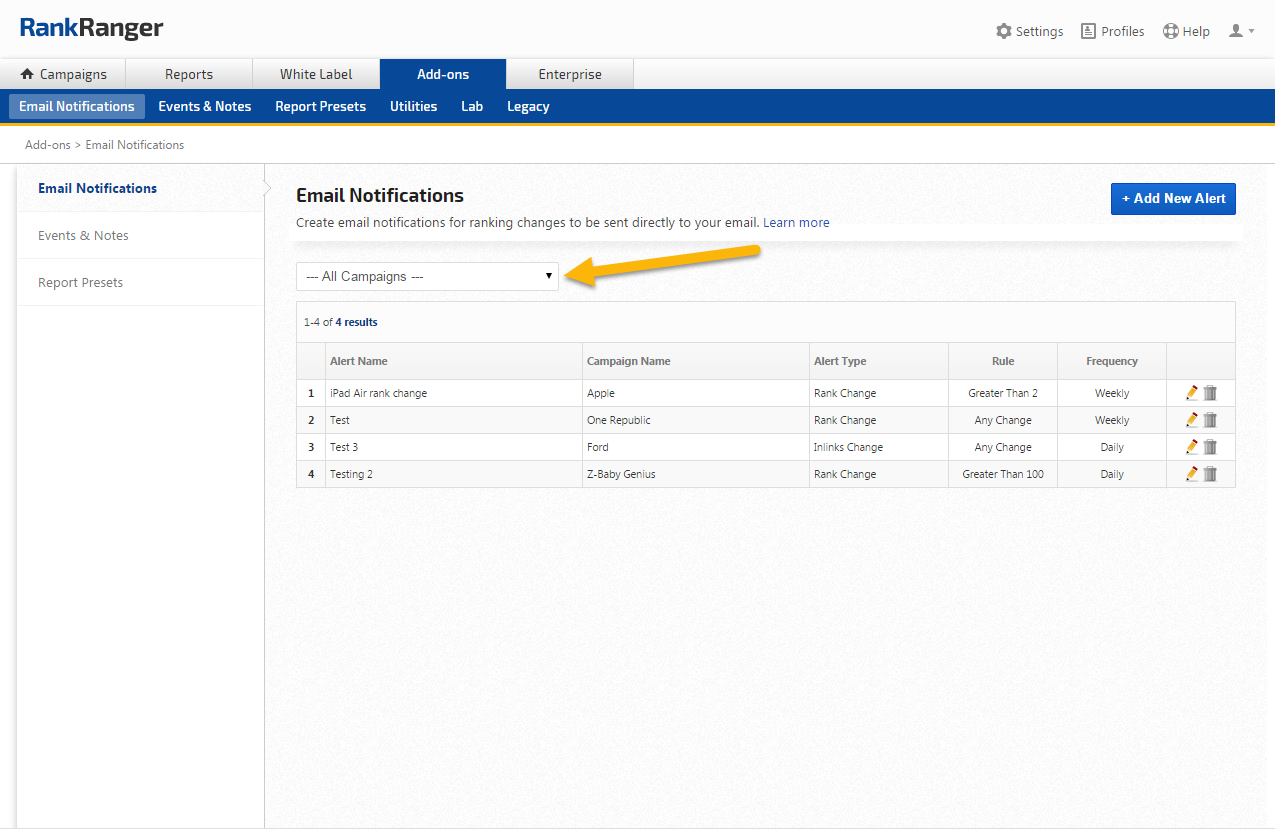Click the Add New Alert button
Image resolution: width=1275 pixels, height=829 pixels.
[1173, 199]
